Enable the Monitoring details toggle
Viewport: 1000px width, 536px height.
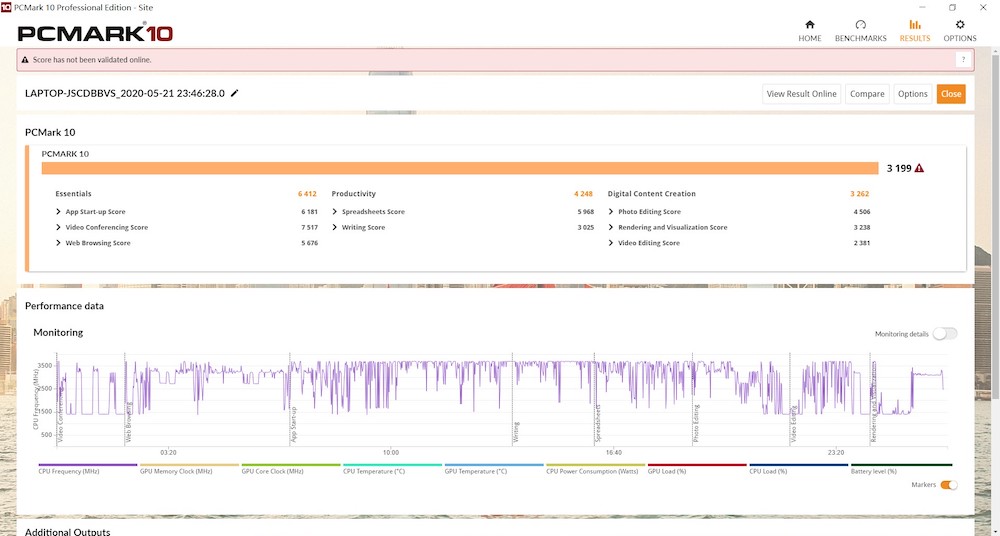944,334
